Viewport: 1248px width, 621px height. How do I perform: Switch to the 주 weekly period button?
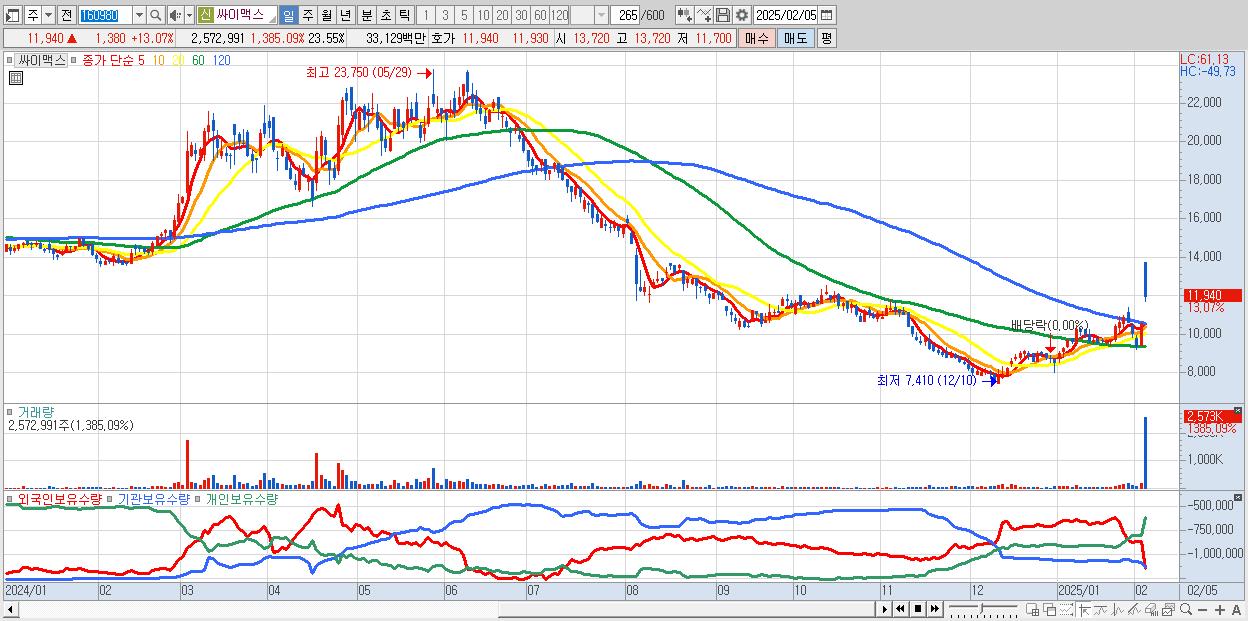tap(307, 15)
